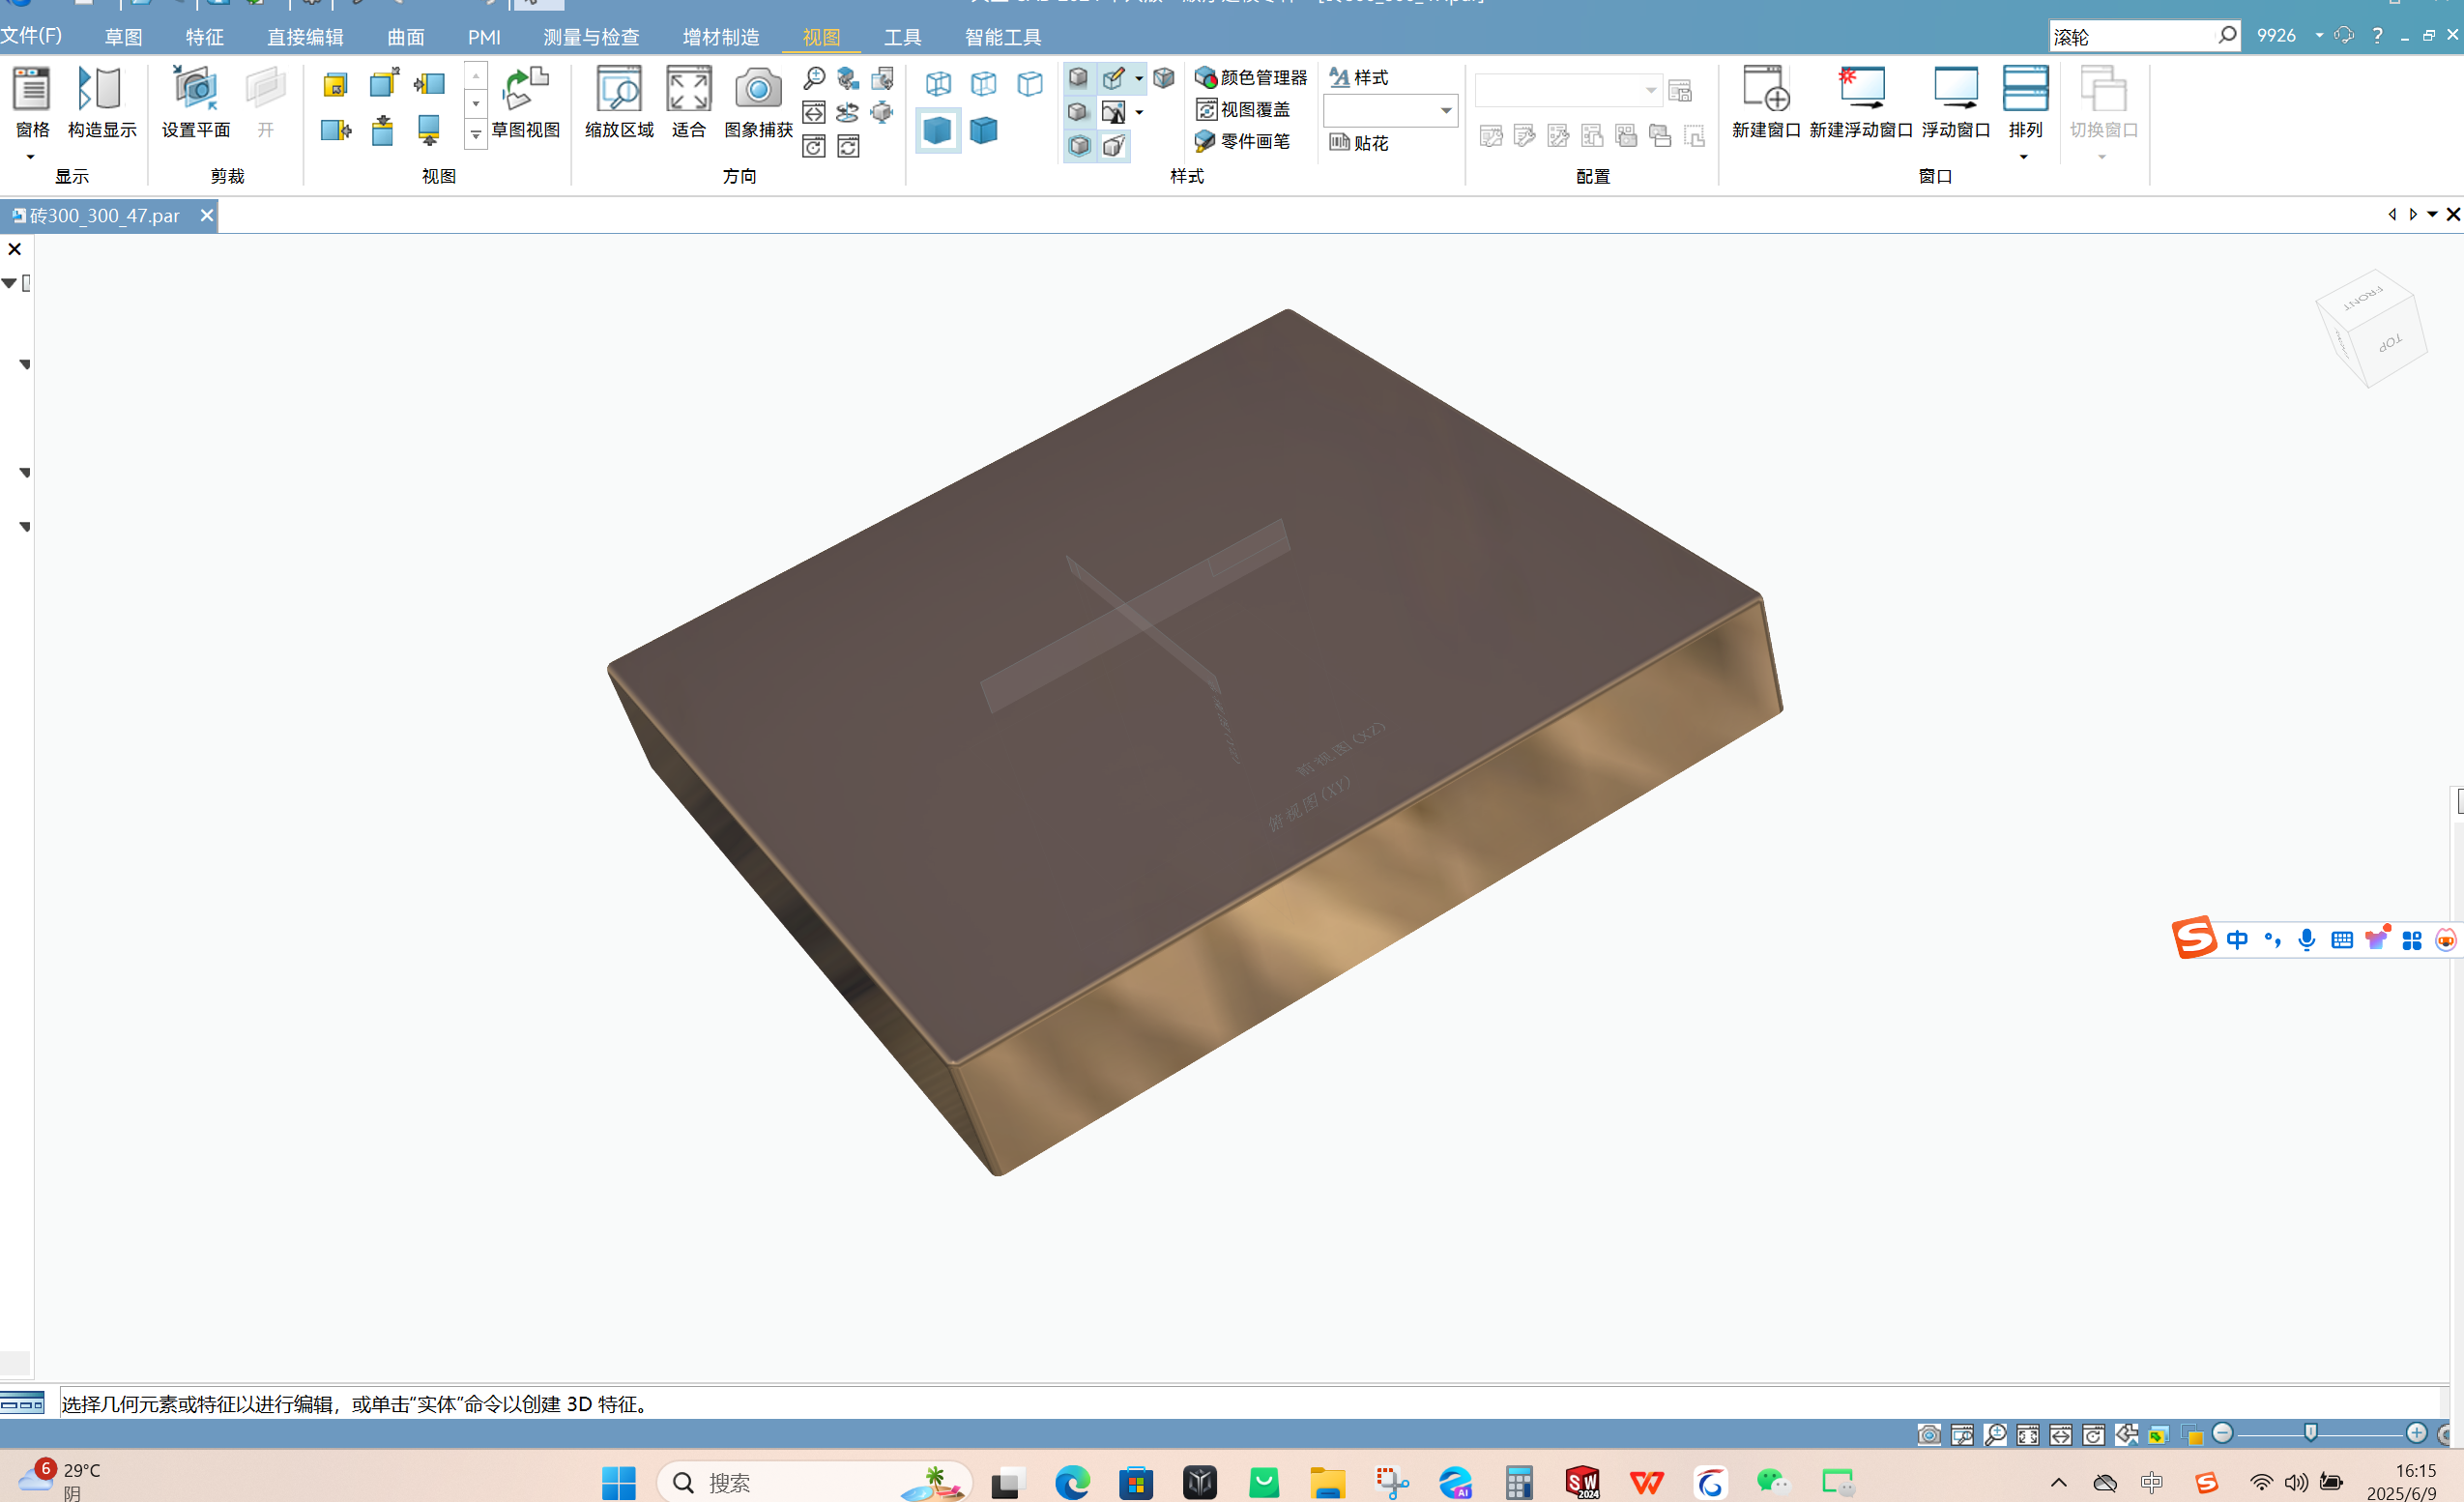This screenshot has width=2464, height=1502.
Task: Open the 排列 arrange dropdown arrow
Action: coord(2024,157)
